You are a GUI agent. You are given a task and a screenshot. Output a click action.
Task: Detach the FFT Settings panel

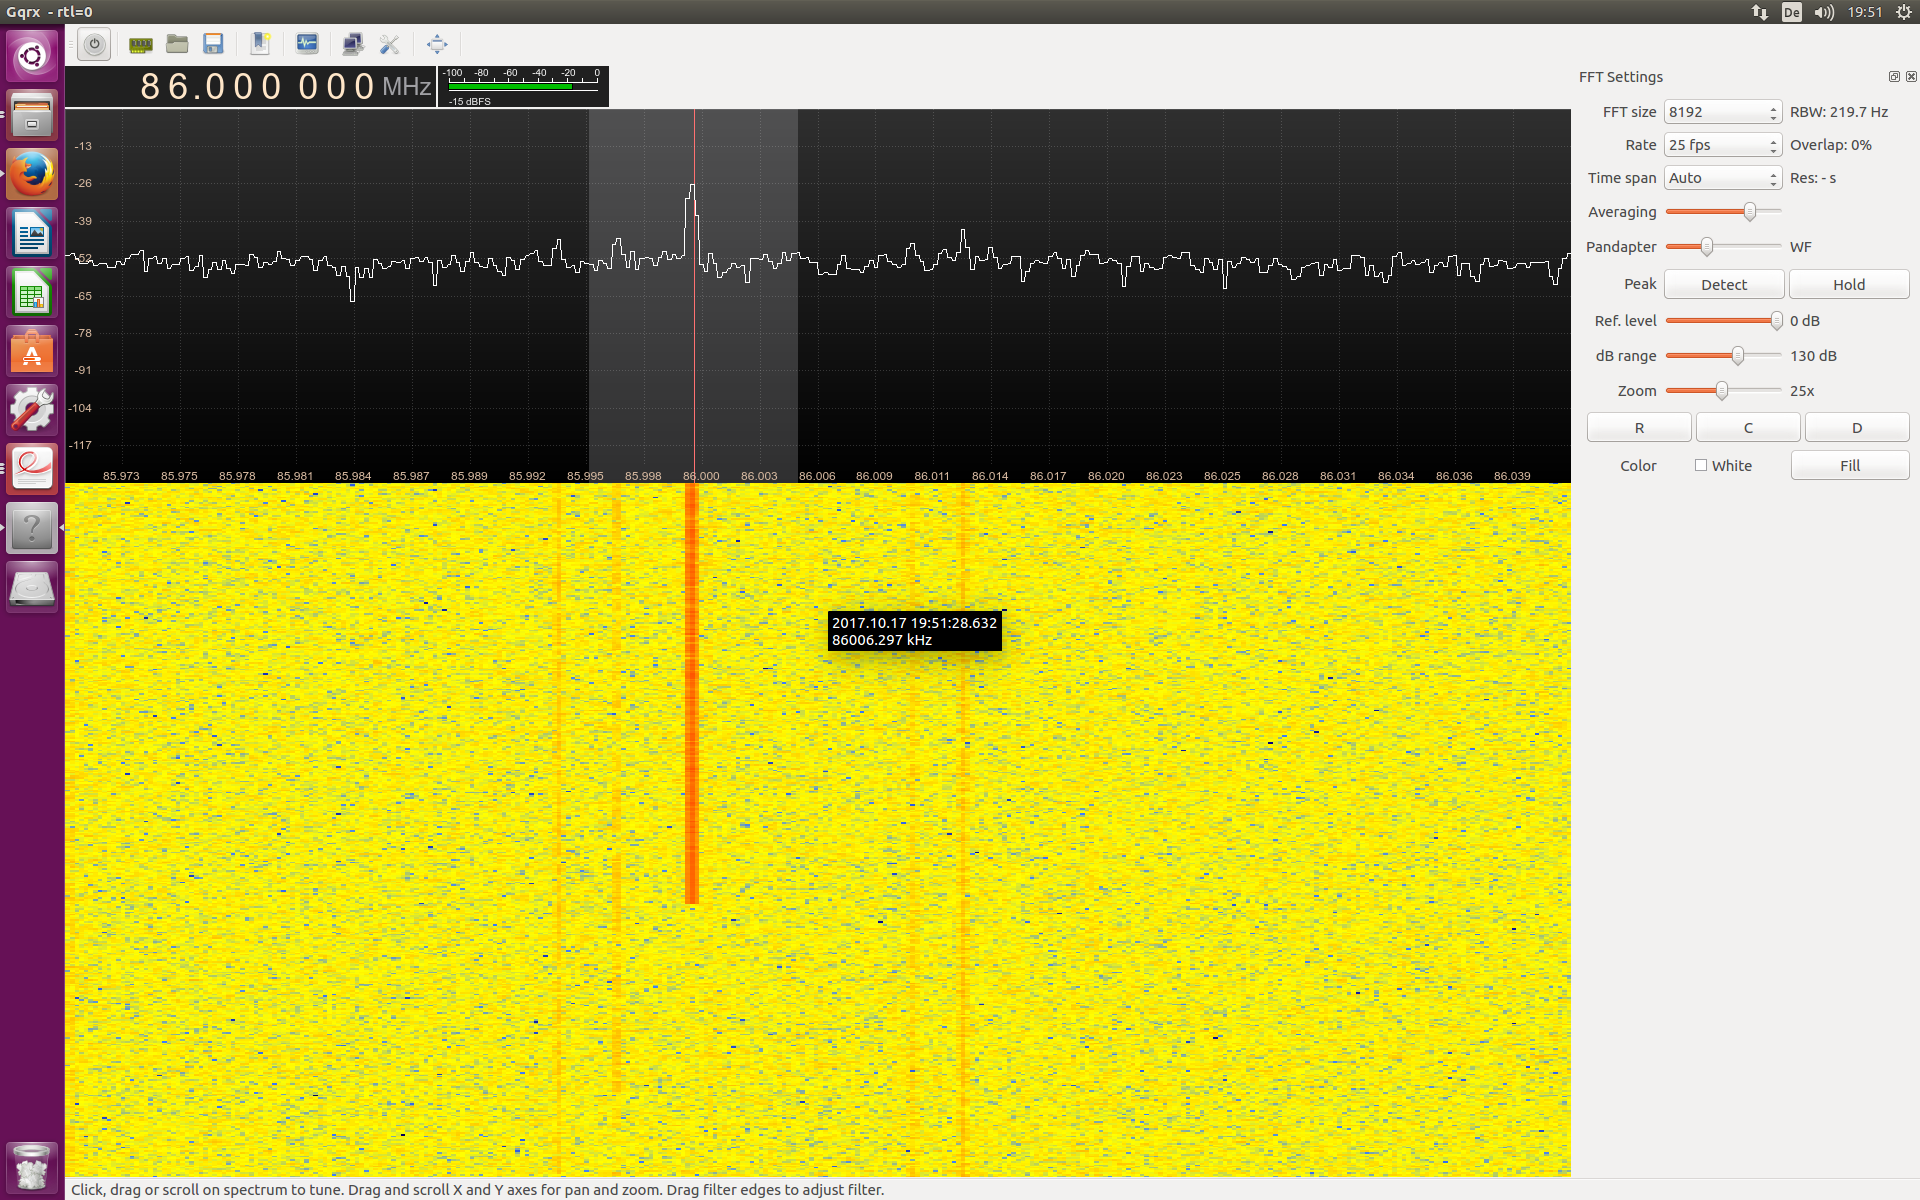tap(1893, 76)
